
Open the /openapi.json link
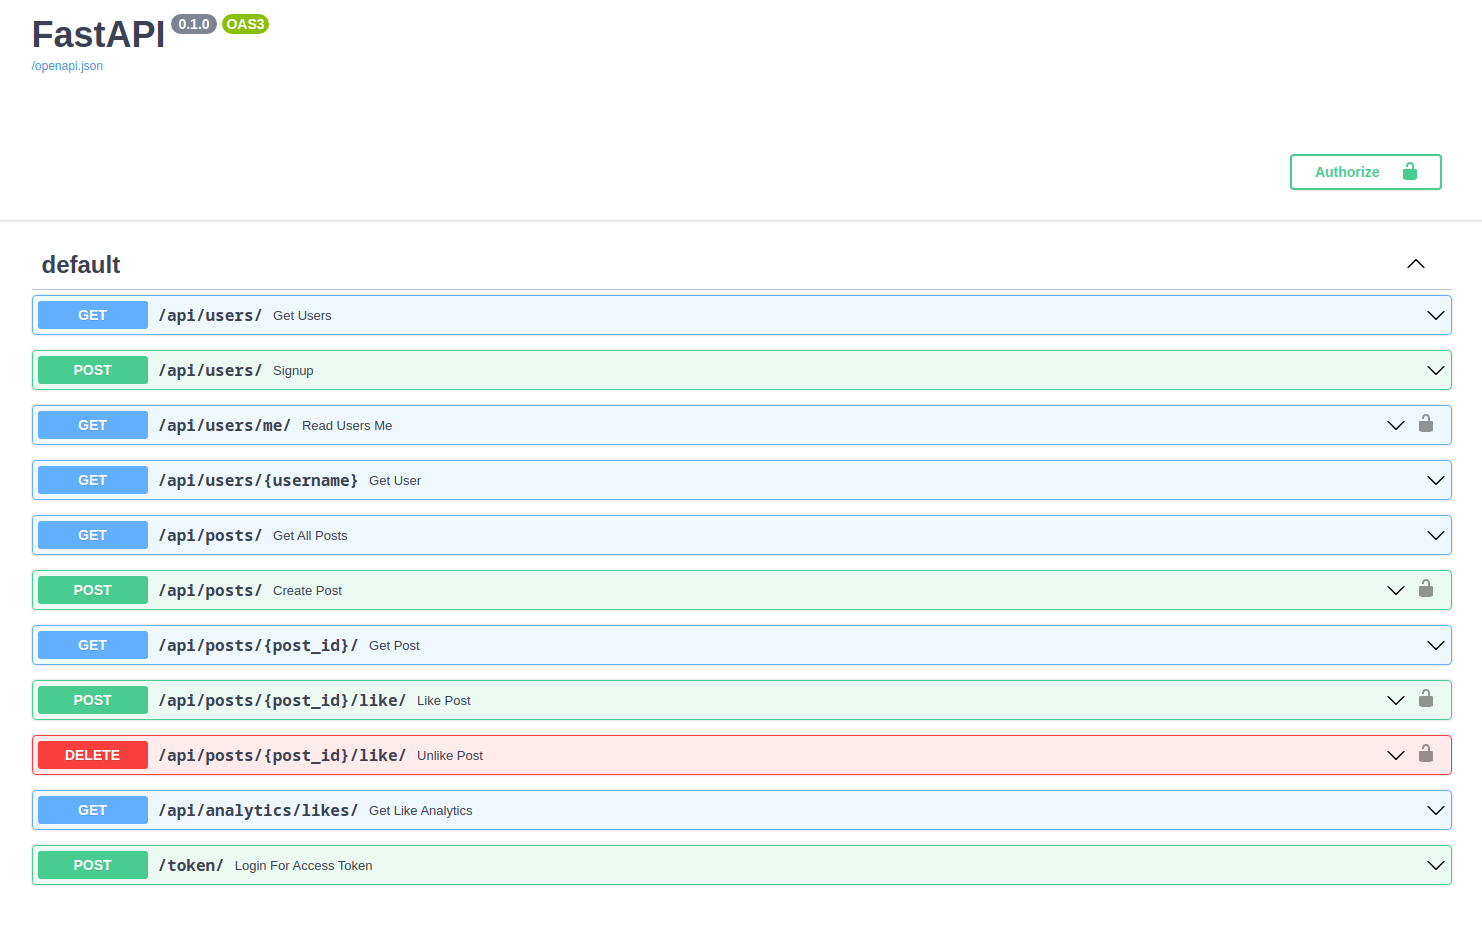click(x=67, y=66)
